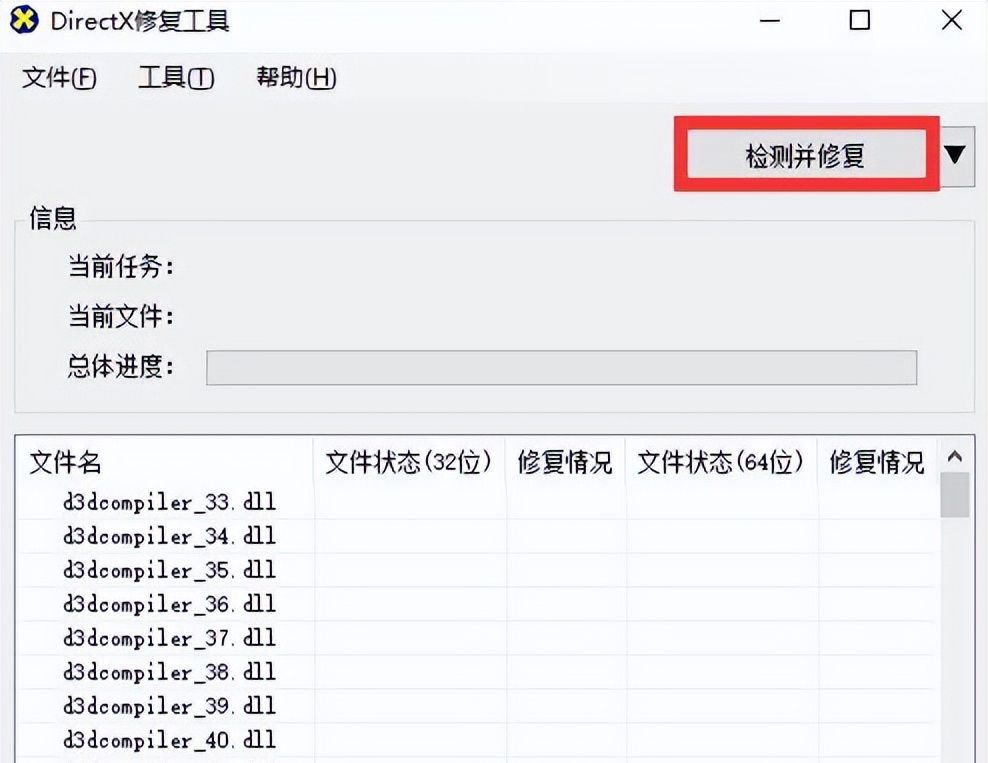This screenshot has height=763, width=988.
Task: Sort by the 文件名 column header
Action: click(x=66, y=462)
